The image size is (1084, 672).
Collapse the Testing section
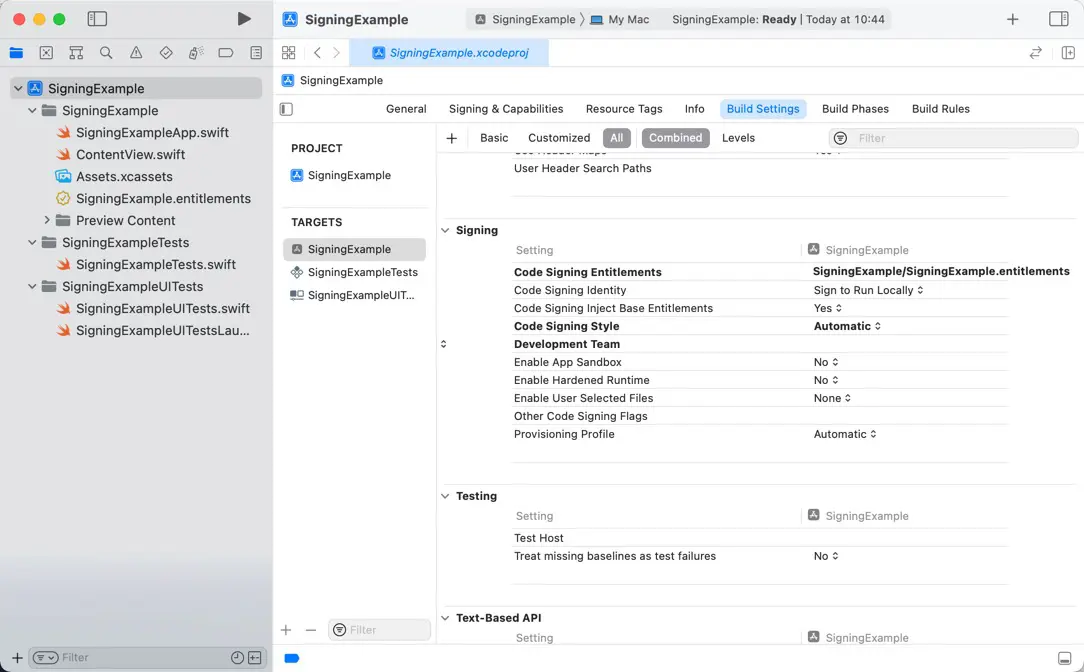tap(445, 496)
